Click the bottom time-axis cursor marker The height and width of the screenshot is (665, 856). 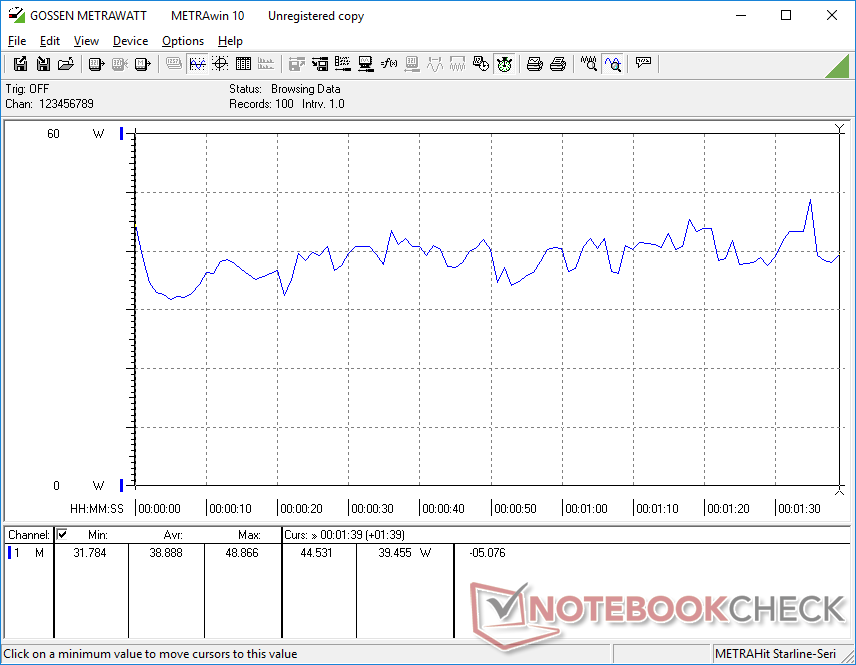pos(840,491)
